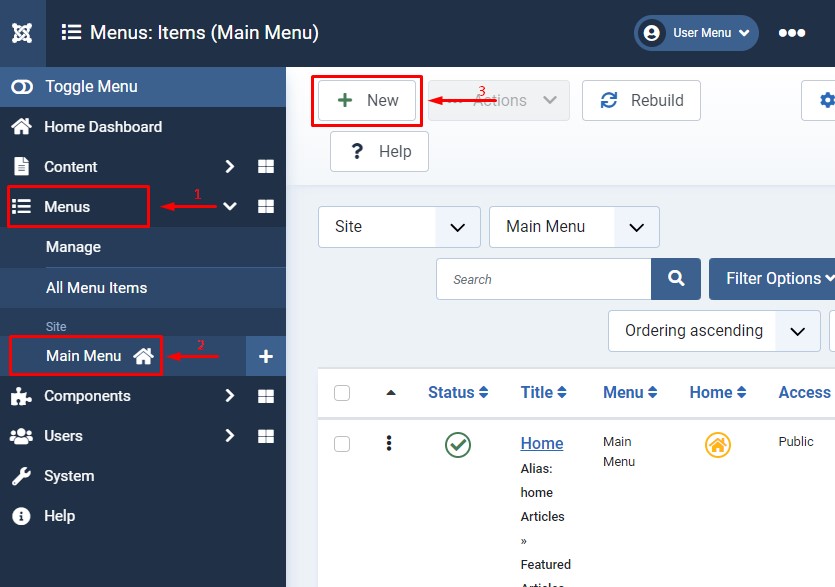Image resolution: width=835 pixels, height=587 pixels.
Task: Click the yellow Home default icon
Action: (717, 445)
